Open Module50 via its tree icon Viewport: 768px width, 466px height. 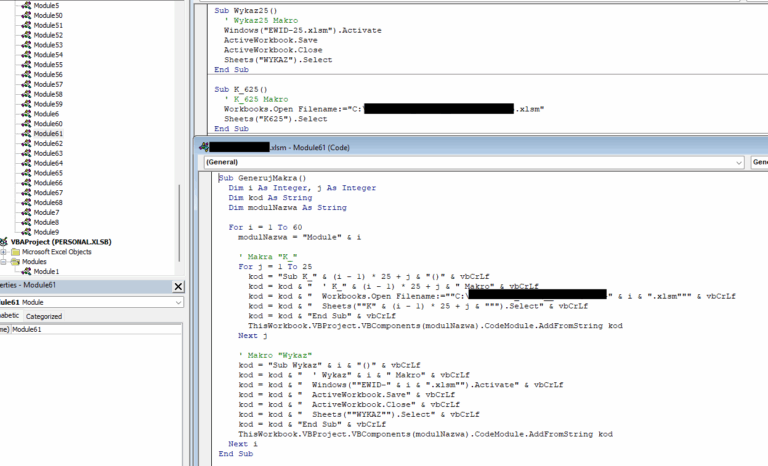[25, 16]
